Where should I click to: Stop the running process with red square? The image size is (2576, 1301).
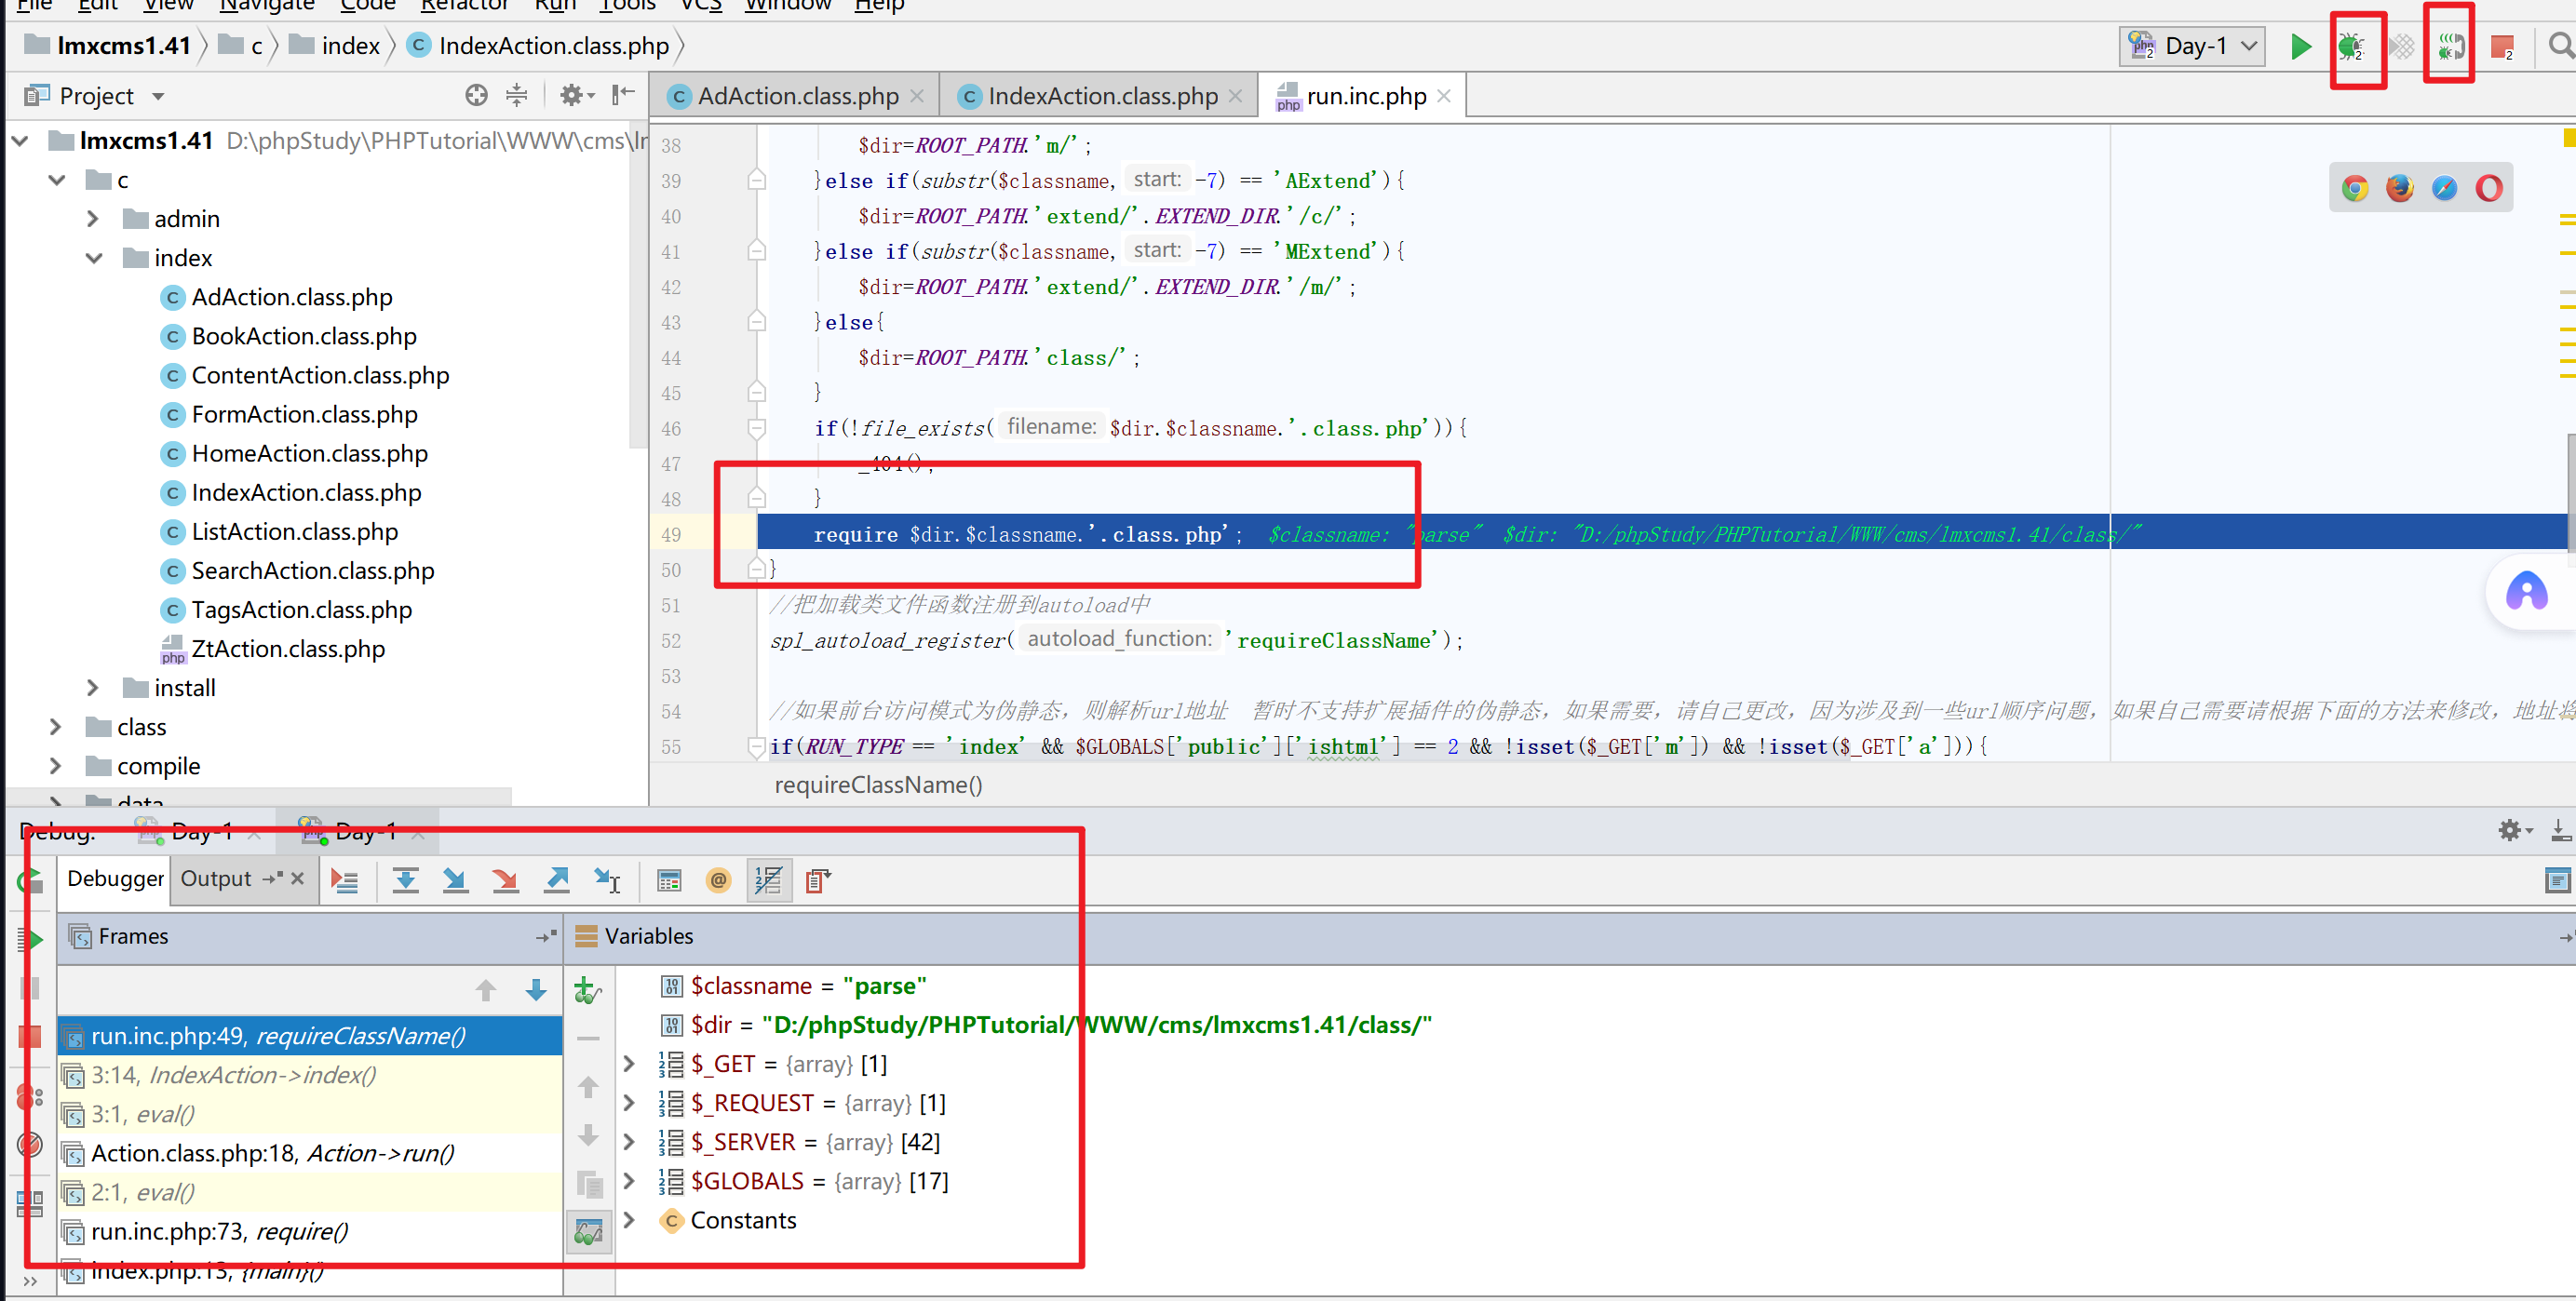[x=2503, y=46]
